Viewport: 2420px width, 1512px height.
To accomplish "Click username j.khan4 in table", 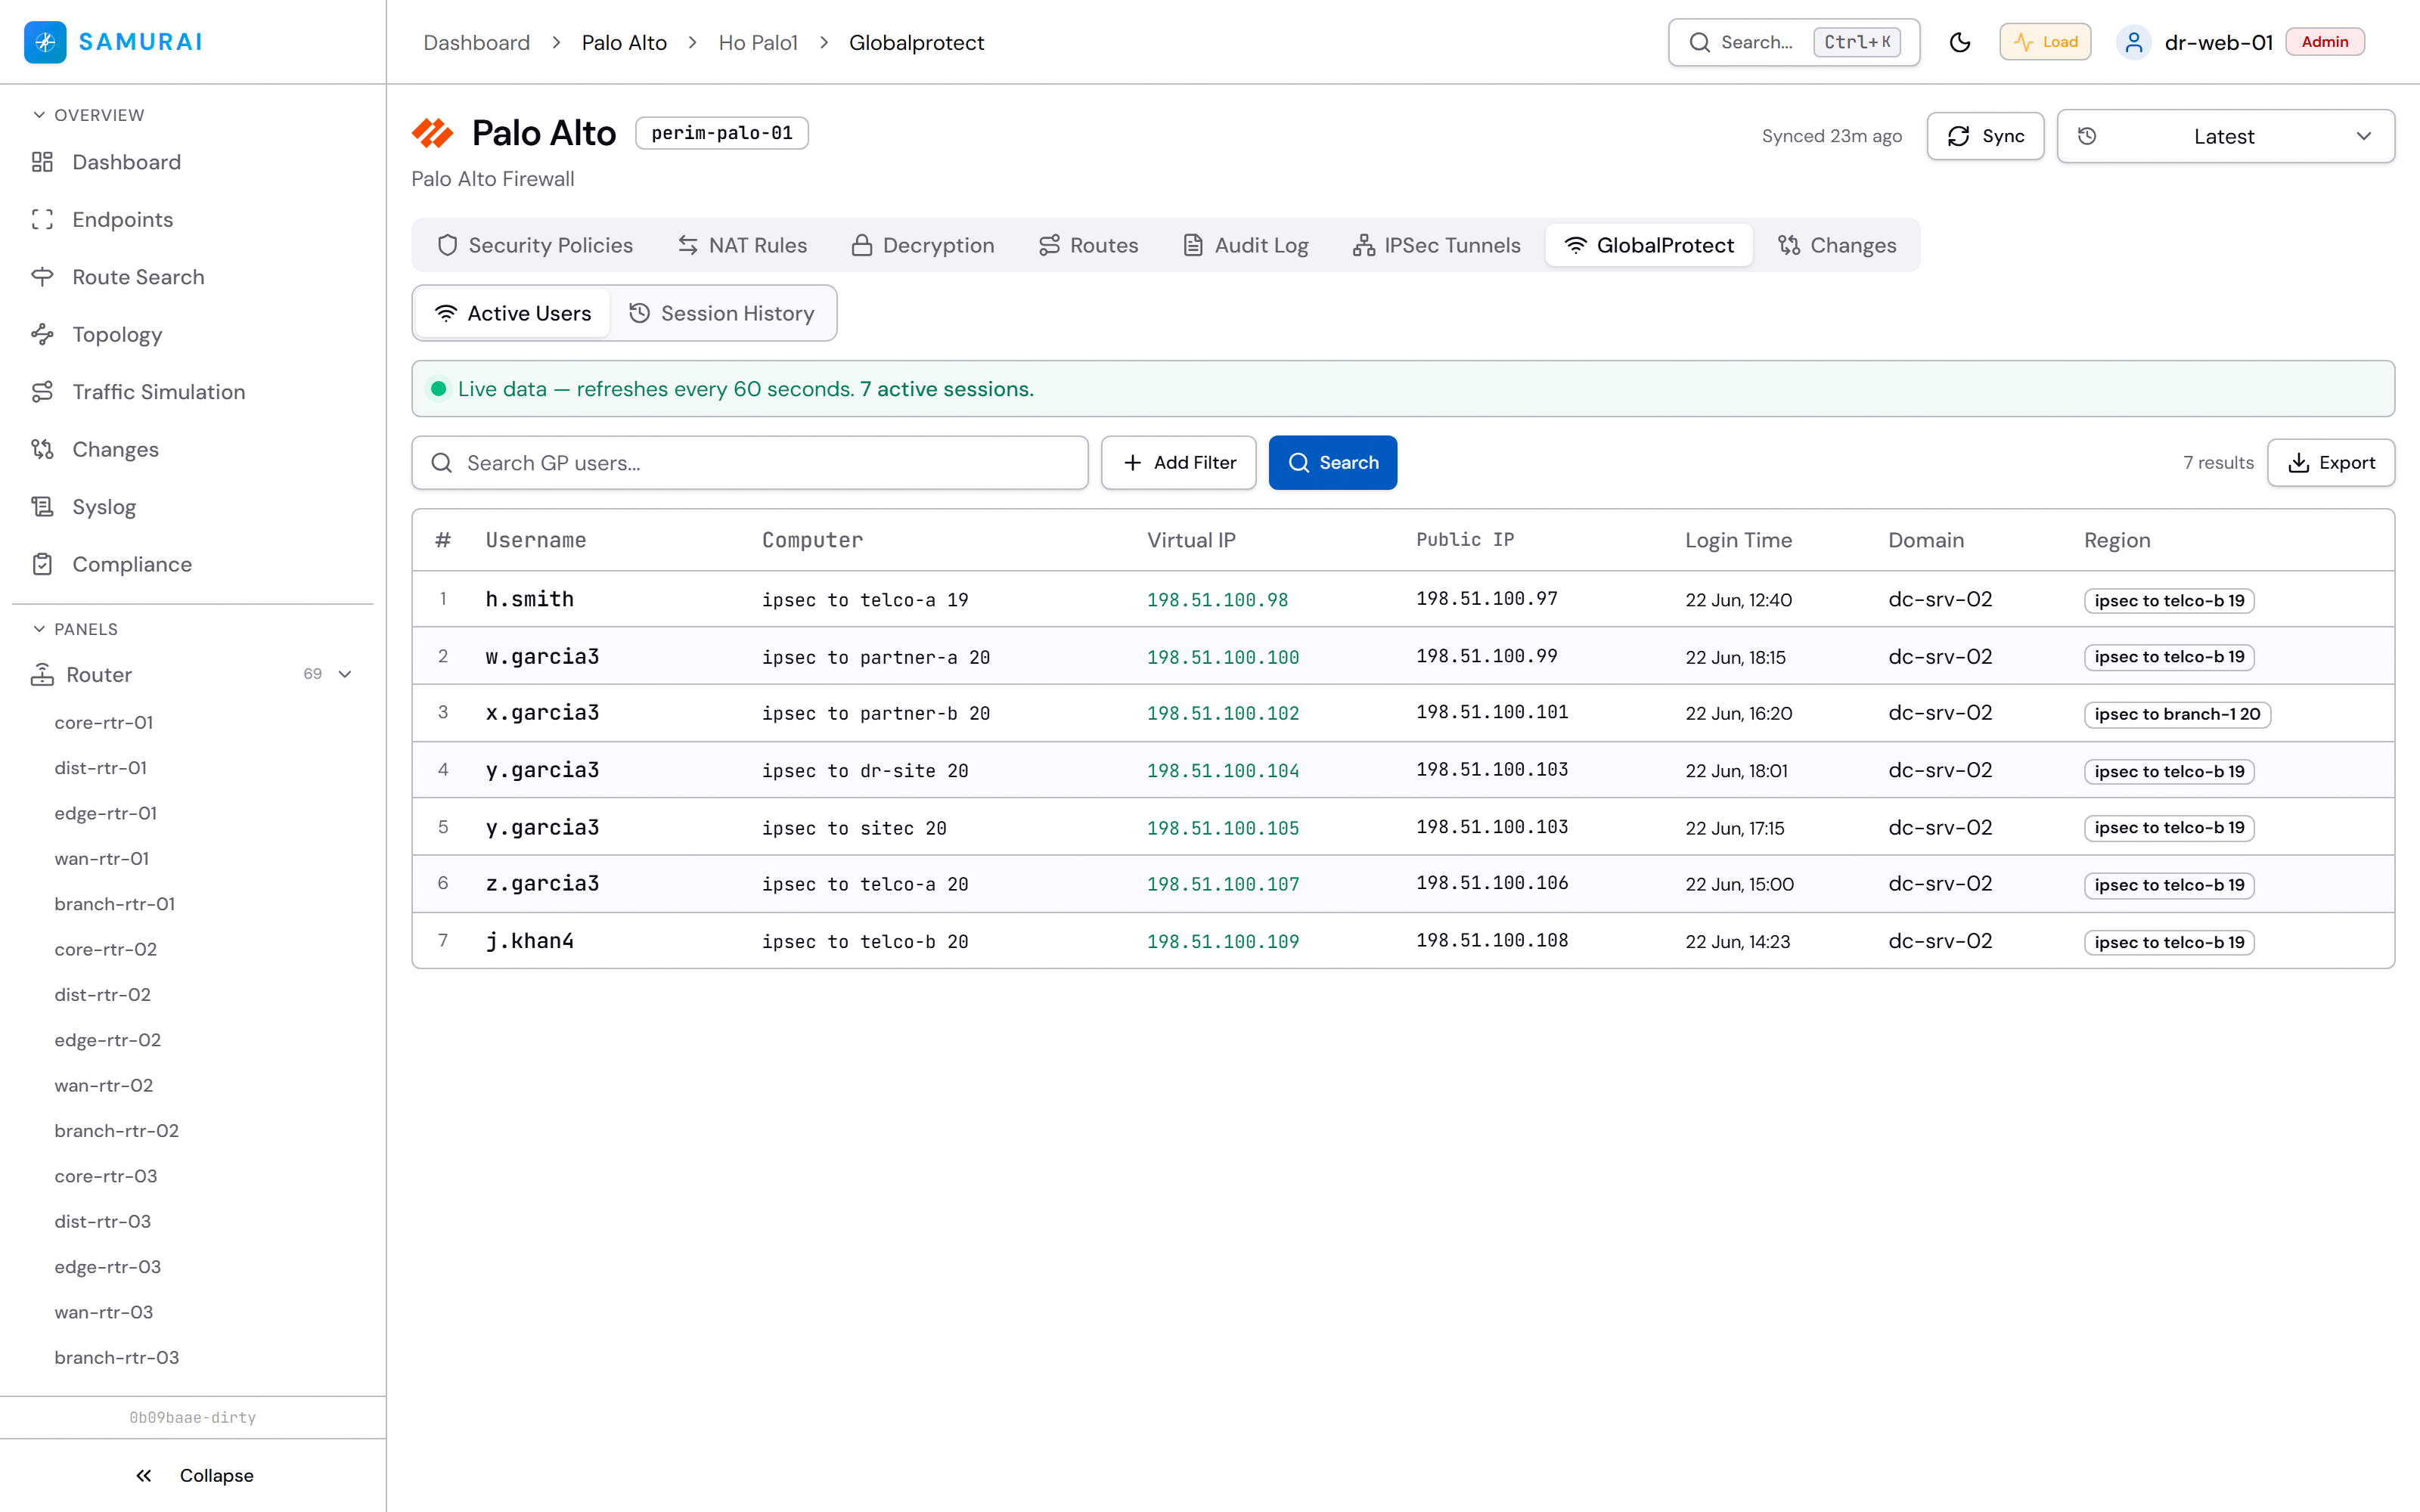I will tap(530, 941).
